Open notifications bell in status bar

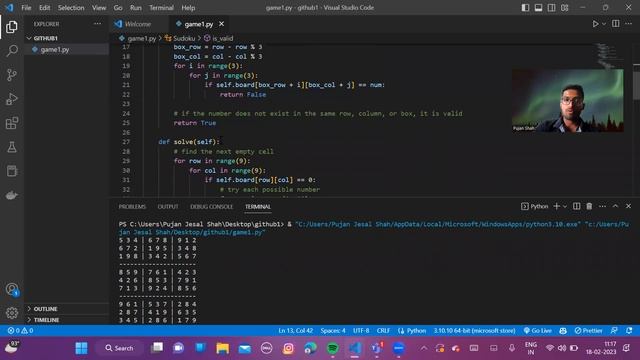[x=629, y=331]
